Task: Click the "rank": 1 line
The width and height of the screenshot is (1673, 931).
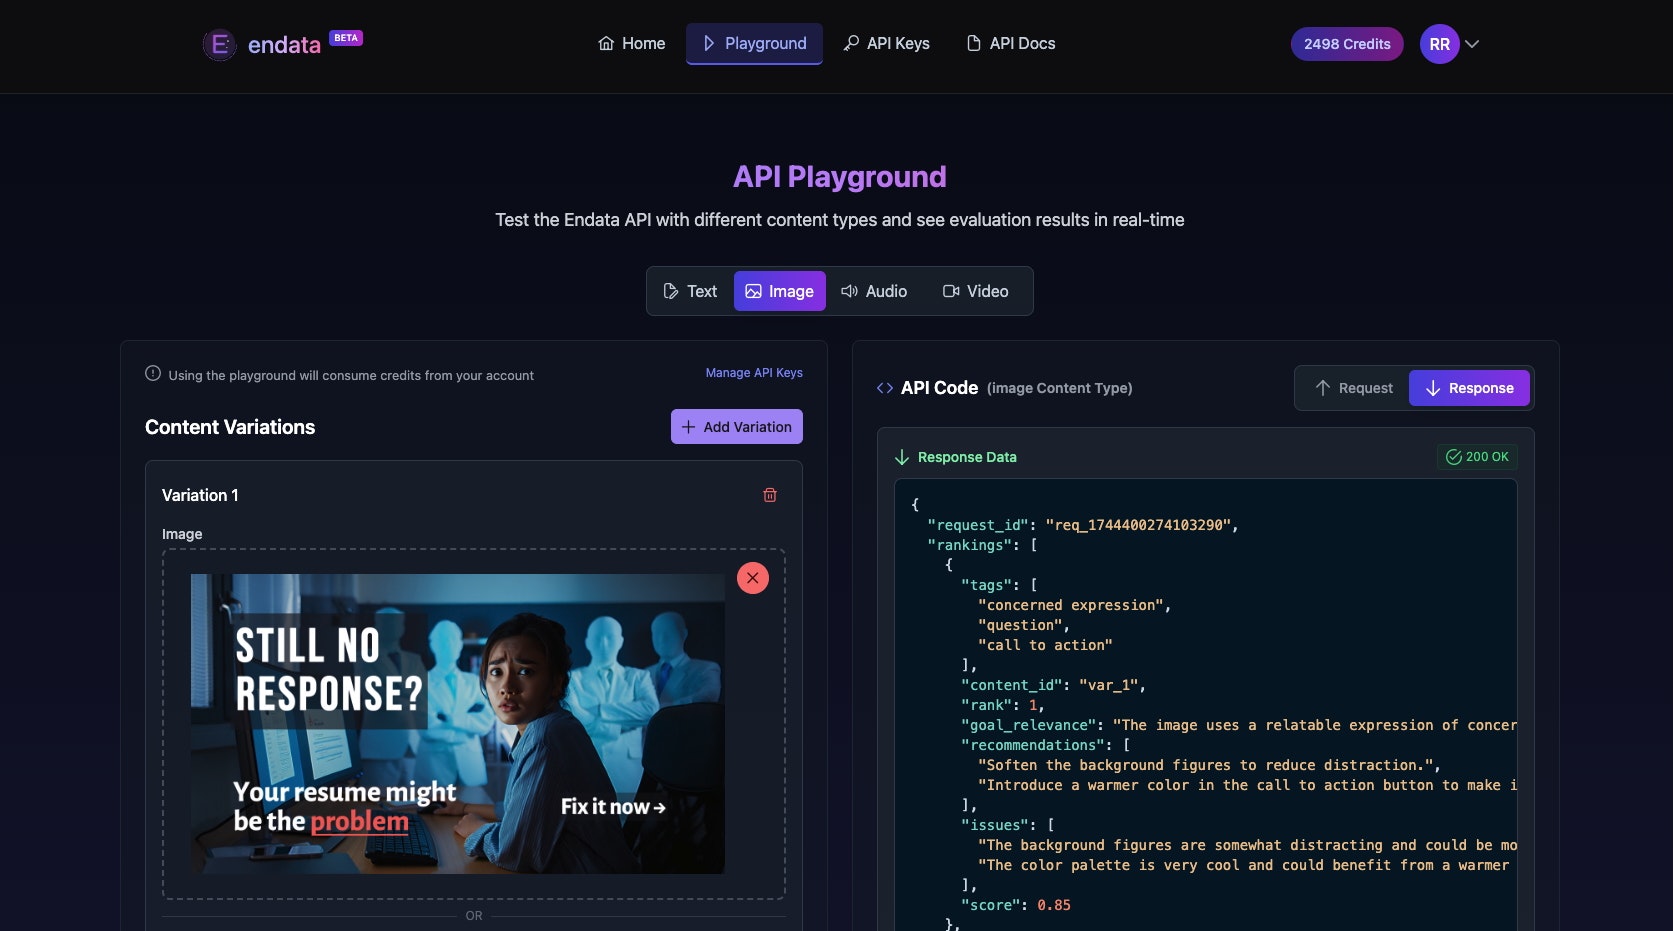Action: (1002, 705)
